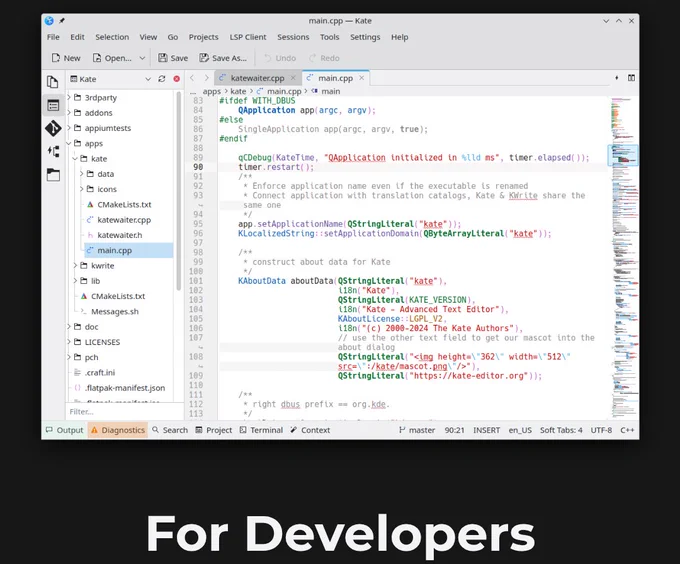
Task: Expand the icons folder
Action: pos(82,189)
